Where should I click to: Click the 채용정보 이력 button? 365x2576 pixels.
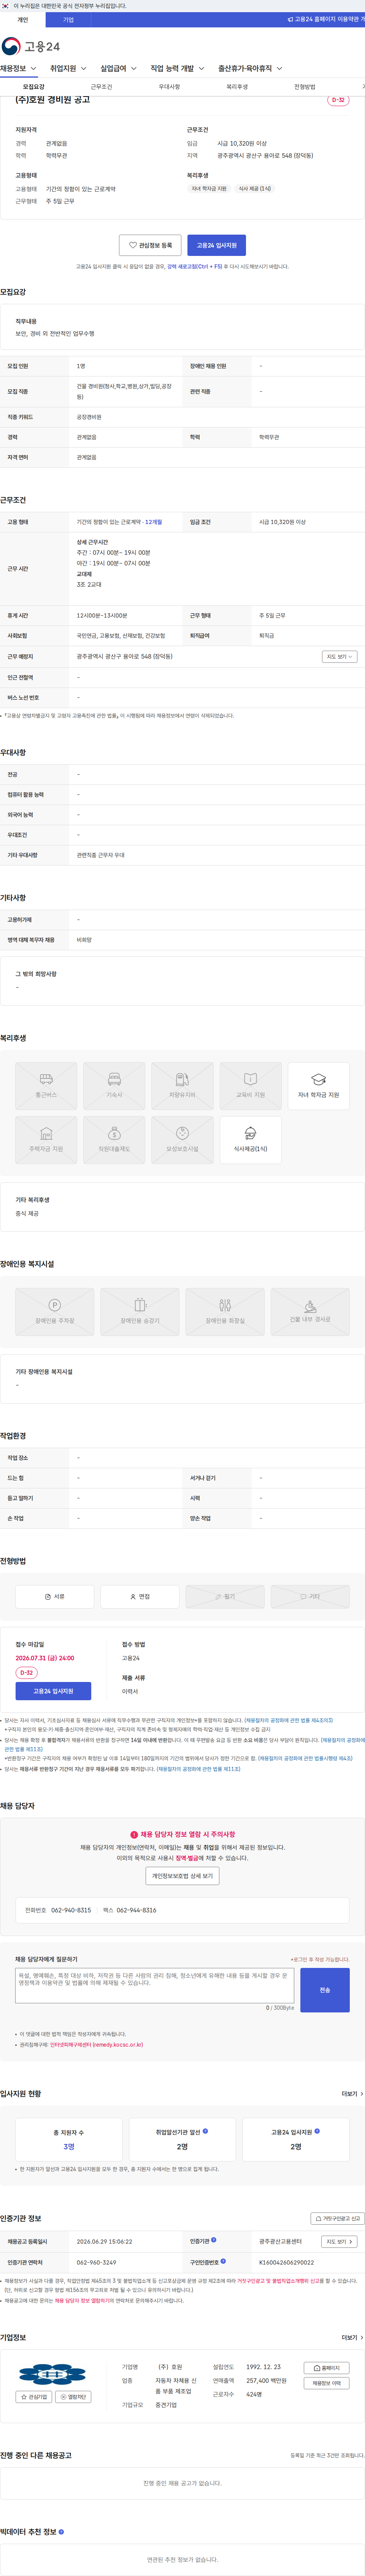pos(327,2383)
